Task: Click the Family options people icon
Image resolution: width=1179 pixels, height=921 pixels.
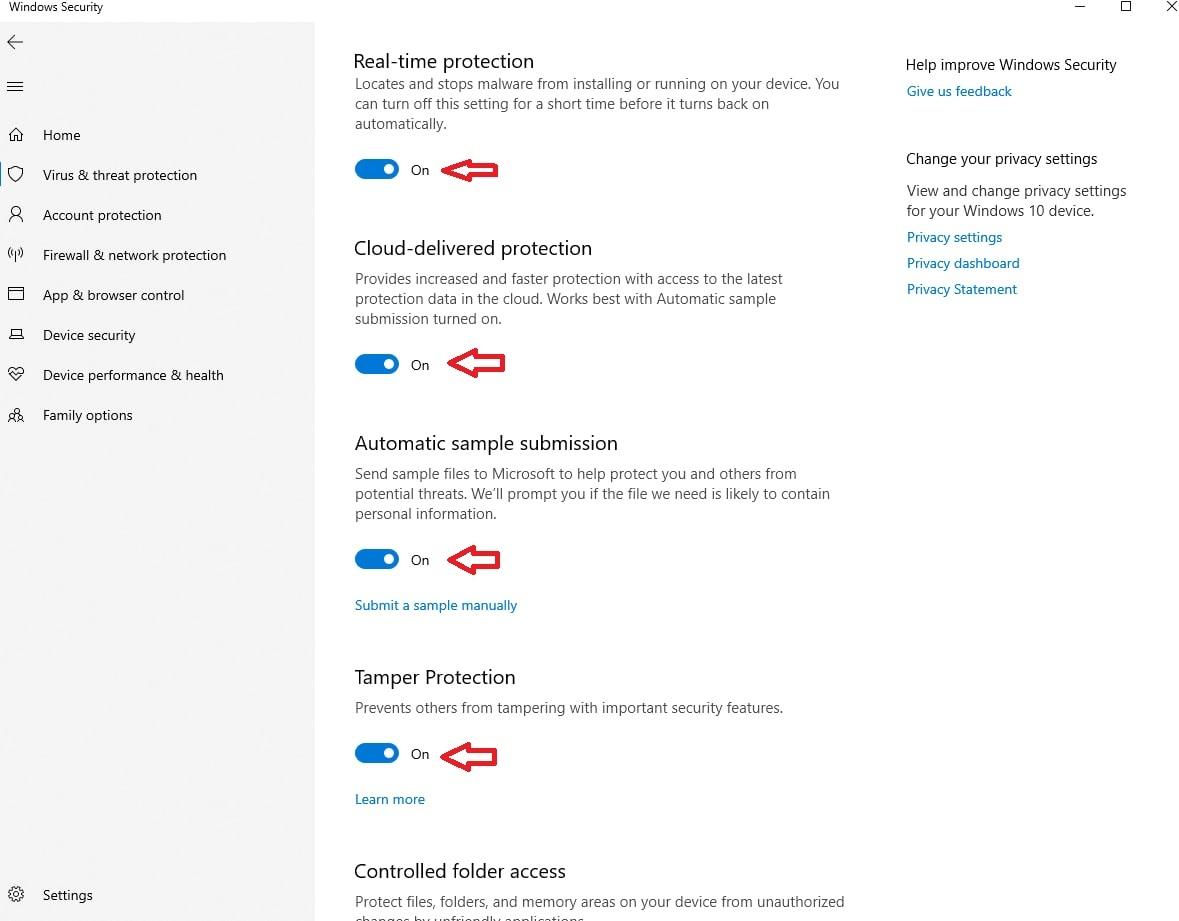Action: pos(16,415)
